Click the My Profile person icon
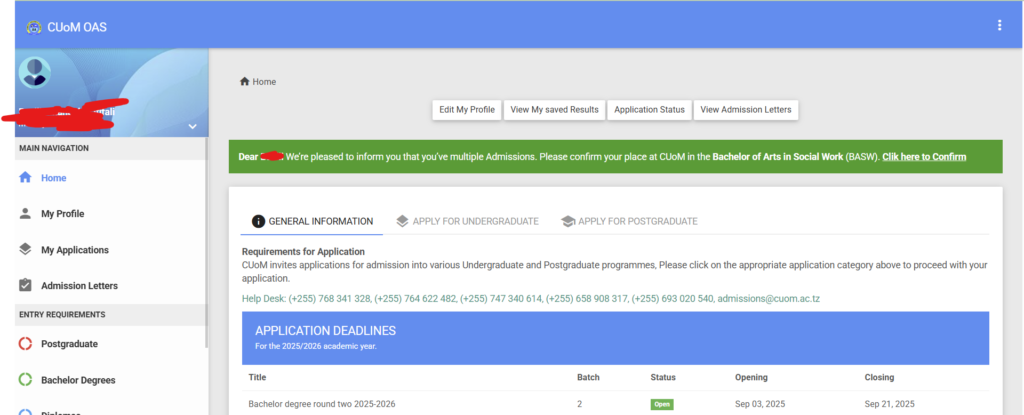 [26, 214]
